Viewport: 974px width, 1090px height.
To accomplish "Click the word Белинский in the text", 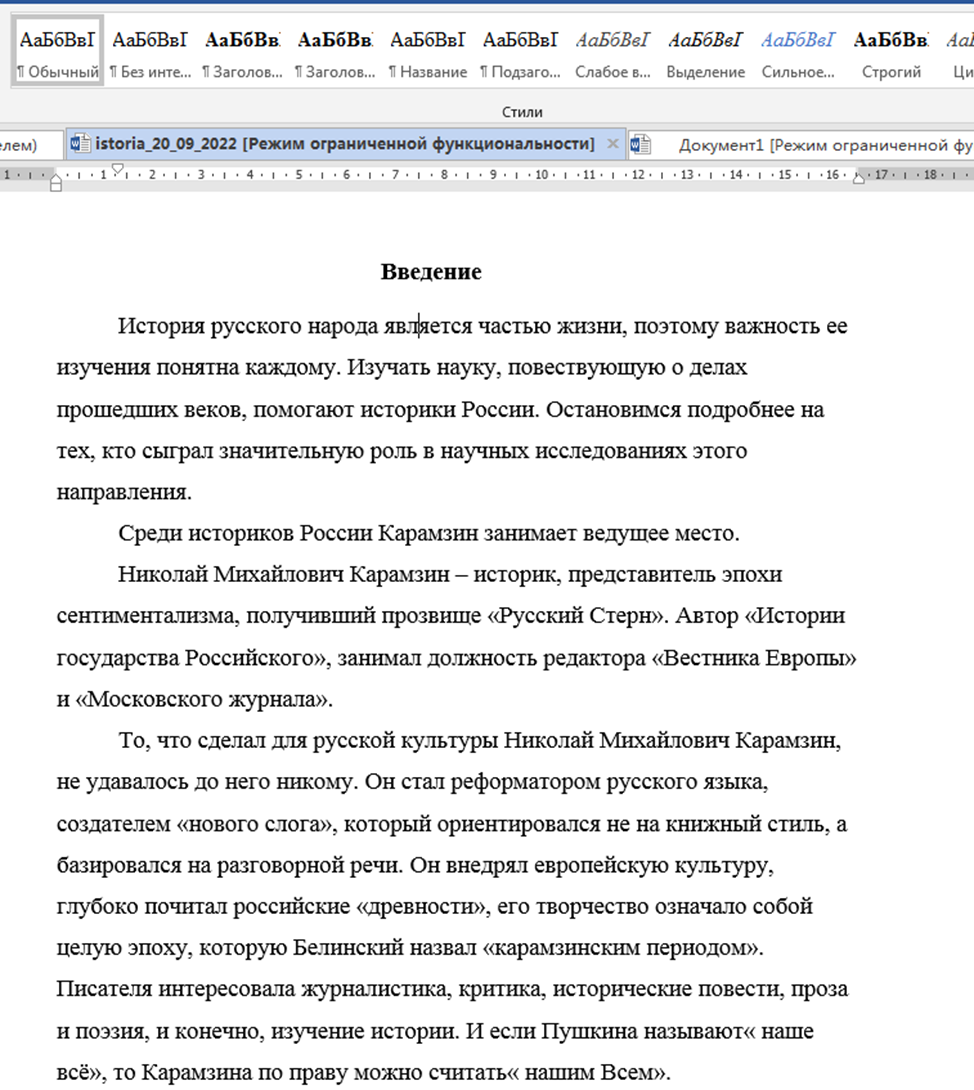I will point(348,947).
